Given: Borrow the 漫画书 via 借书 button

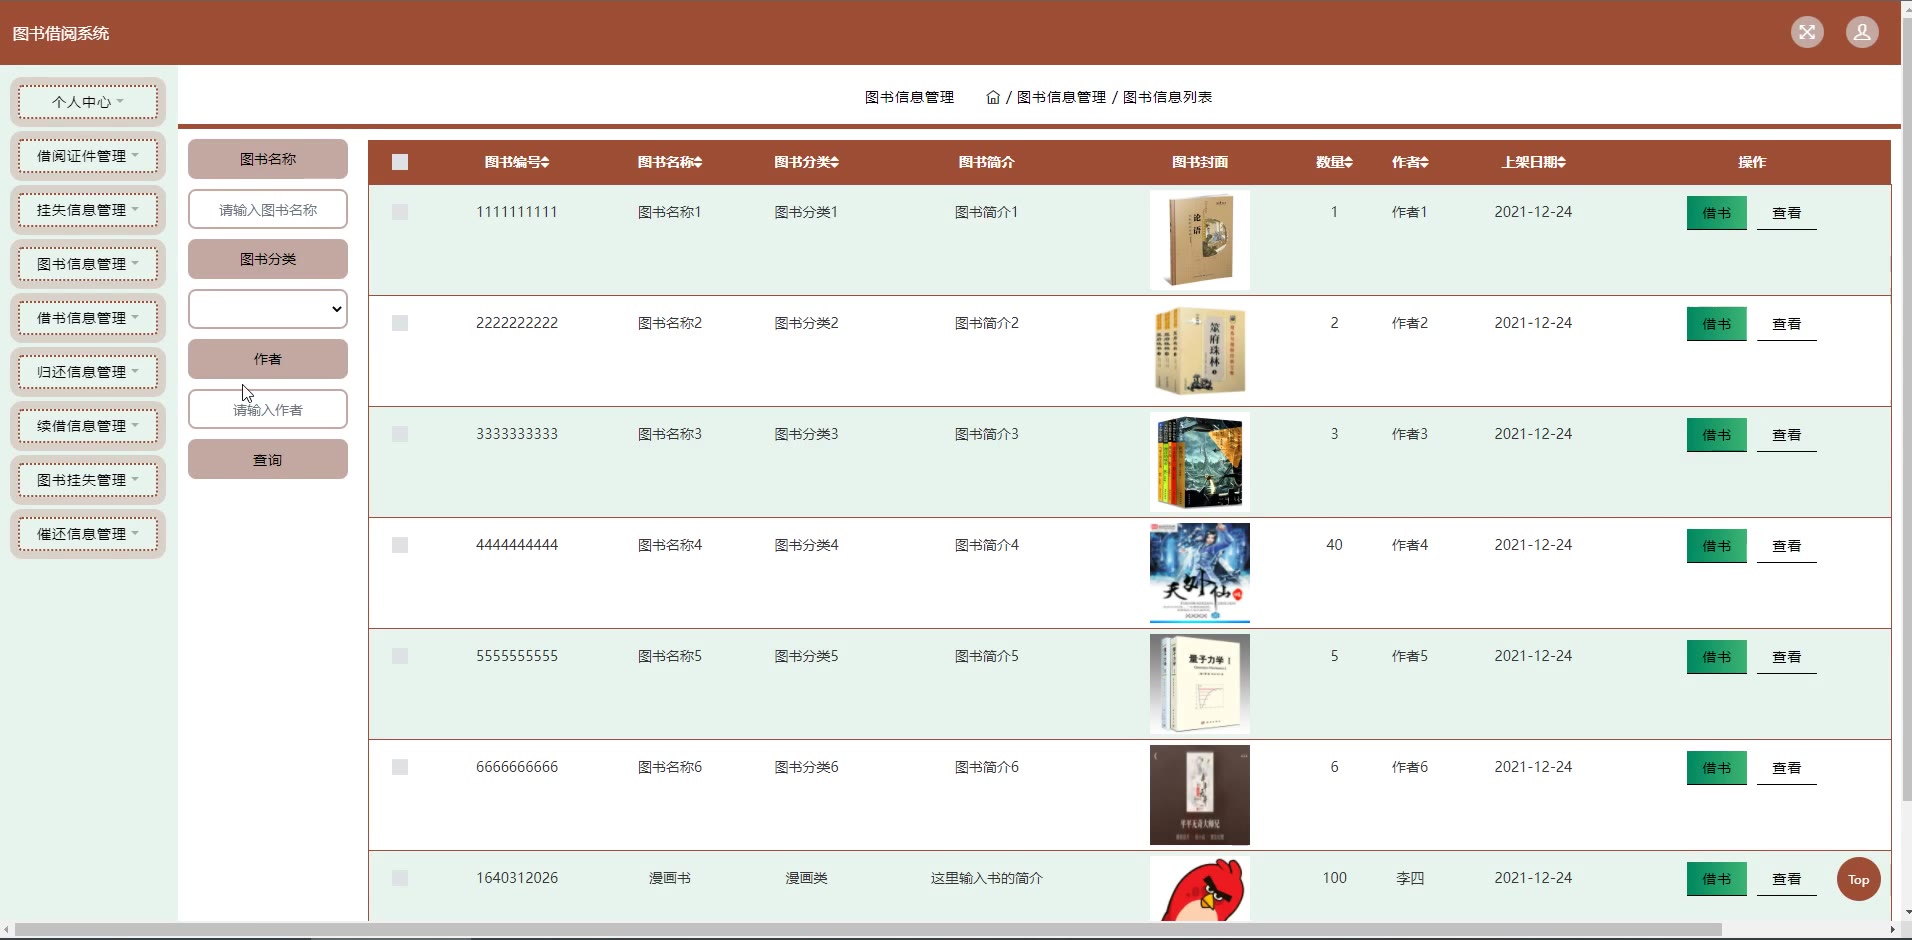Looking at the screenshot, I should point(1717,879).
